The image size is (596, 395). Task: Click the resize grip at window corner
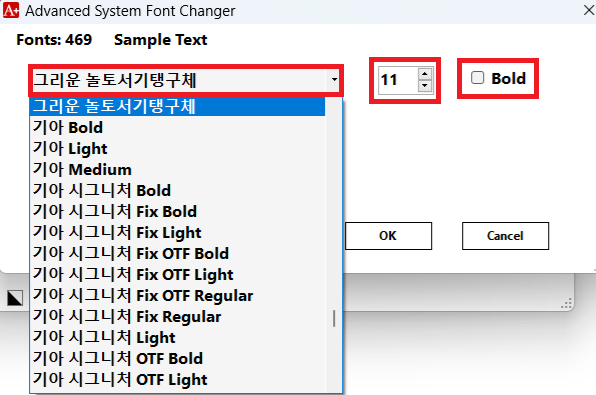coord(566,303)
